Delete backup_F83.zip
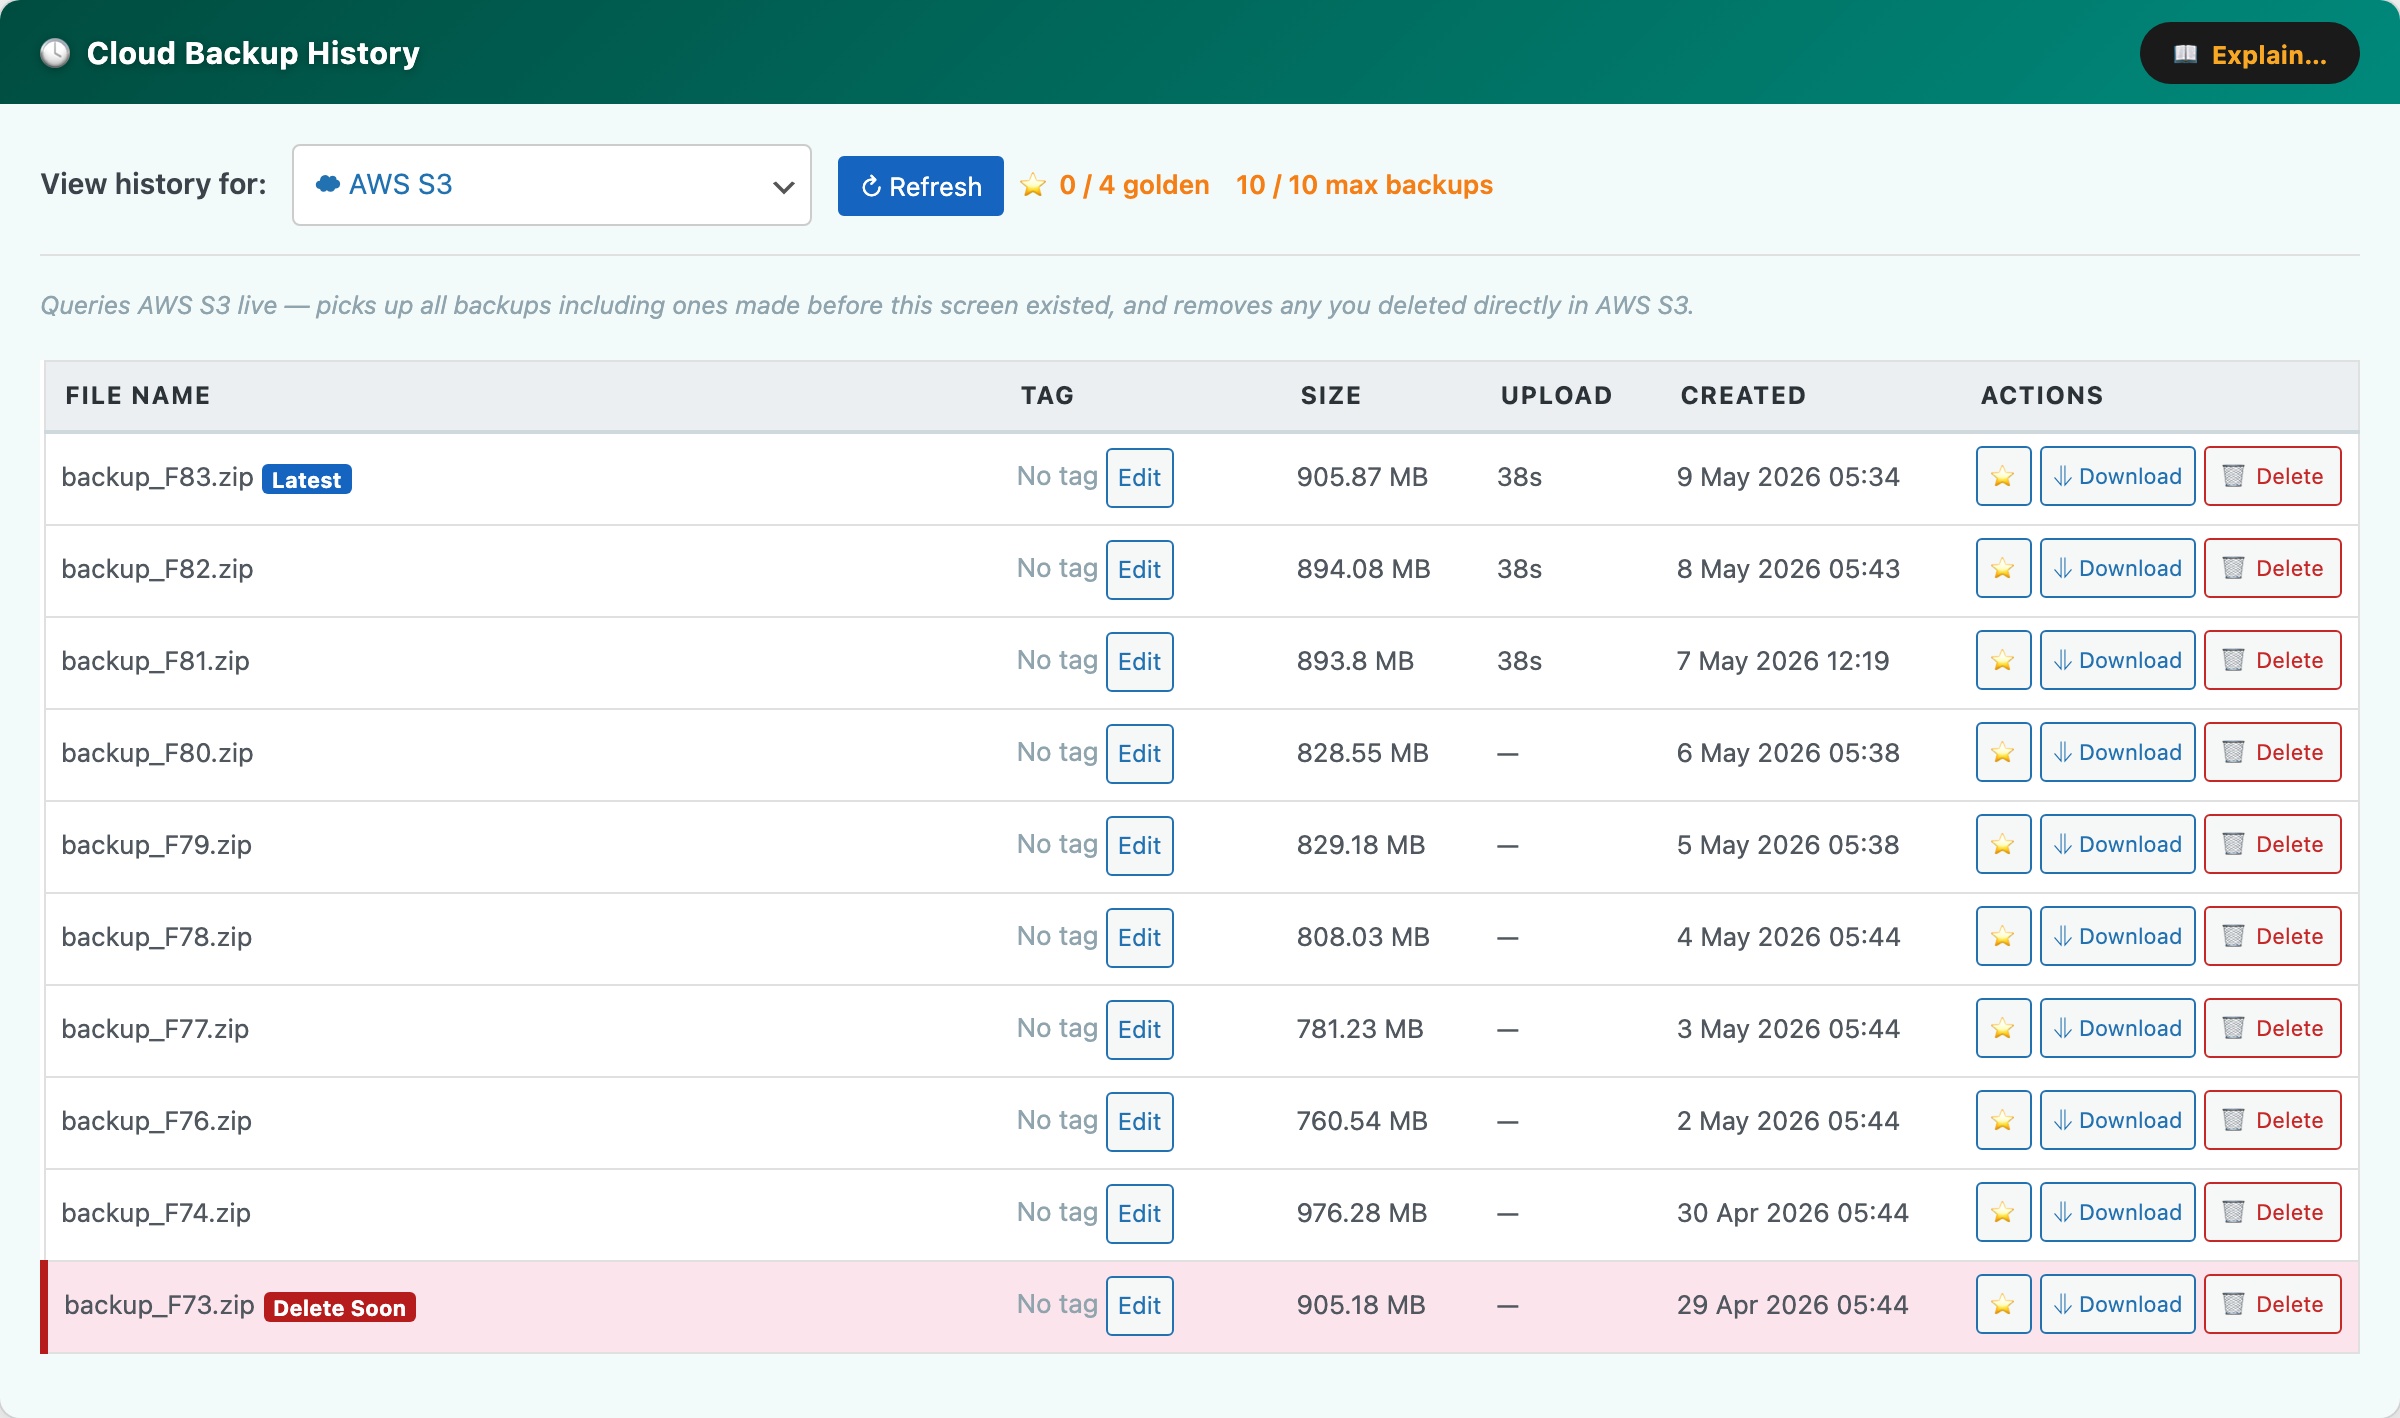This screenshot has height=1418, width=2400. (x=2273, y=477)
